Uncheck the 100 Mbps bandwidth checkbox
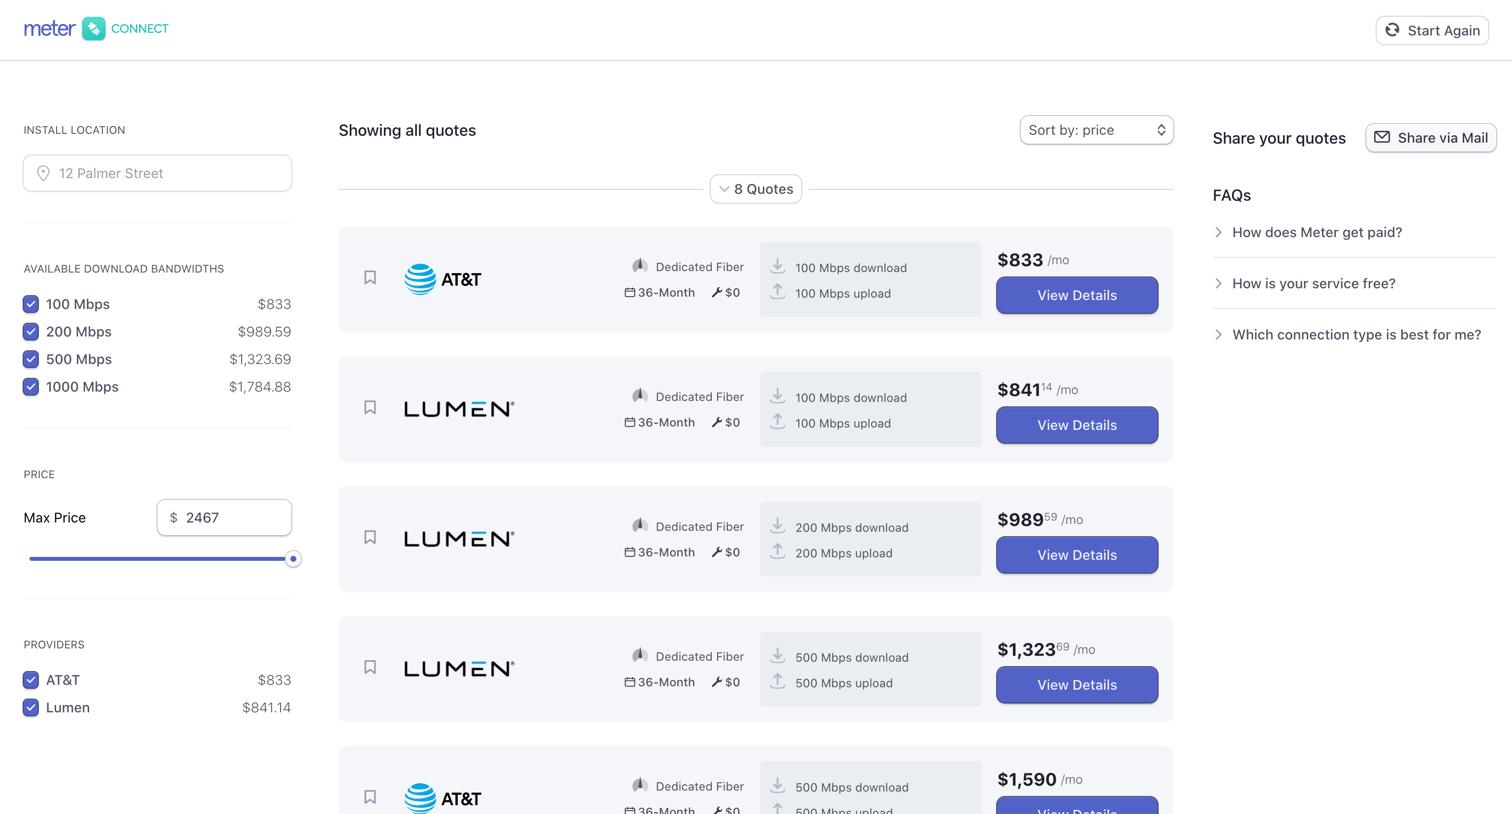The width and height of the screenshot is (1512, 814). click(x=31, y=304)
